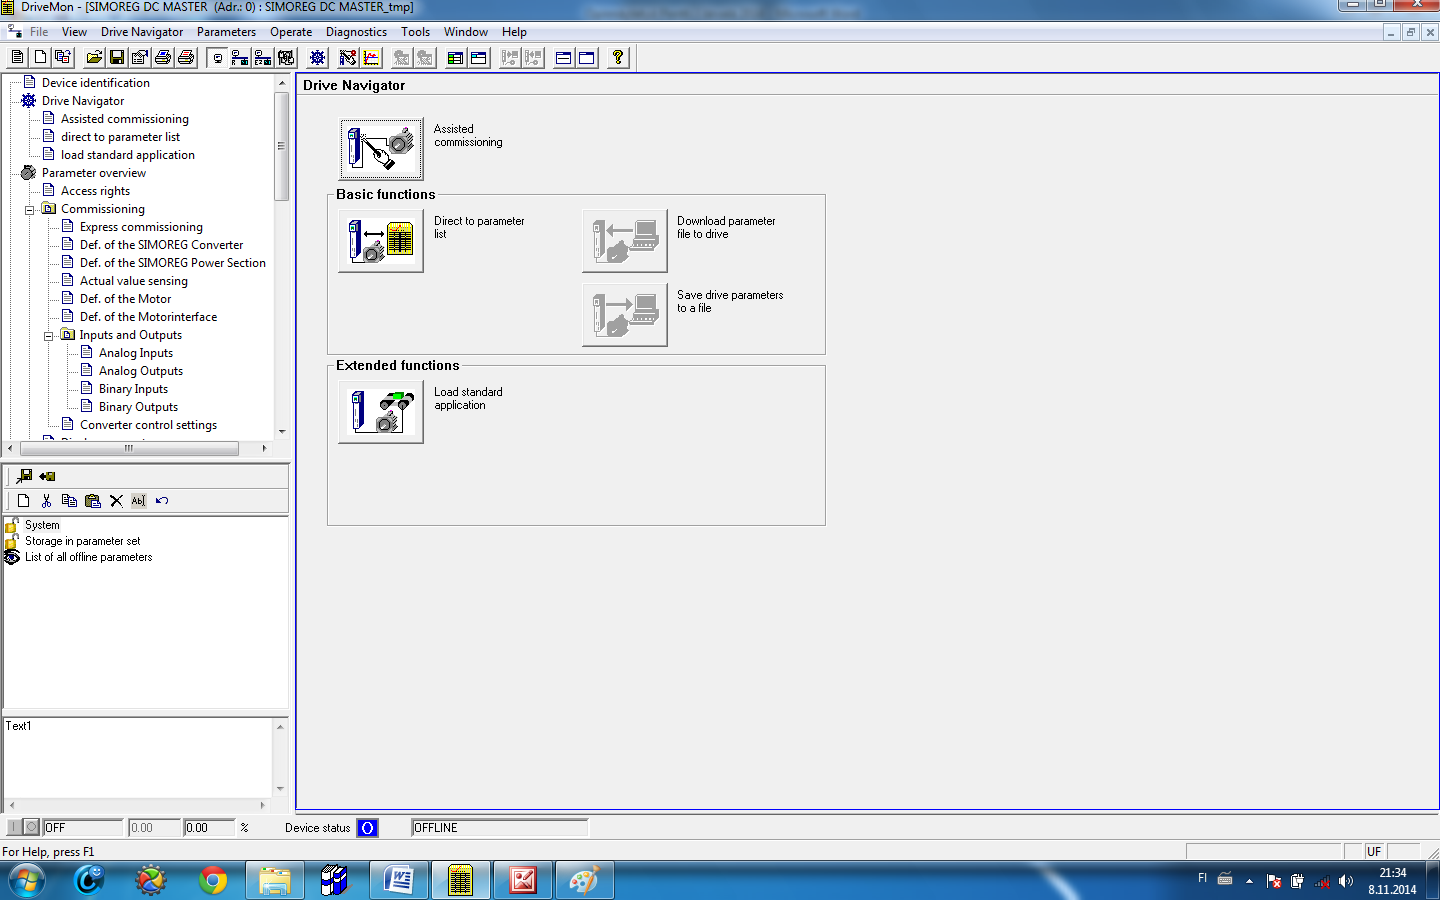1440x900 pixels.
Task: Open the Google Chrome taskbar icon
Action: tap(212, 880)
